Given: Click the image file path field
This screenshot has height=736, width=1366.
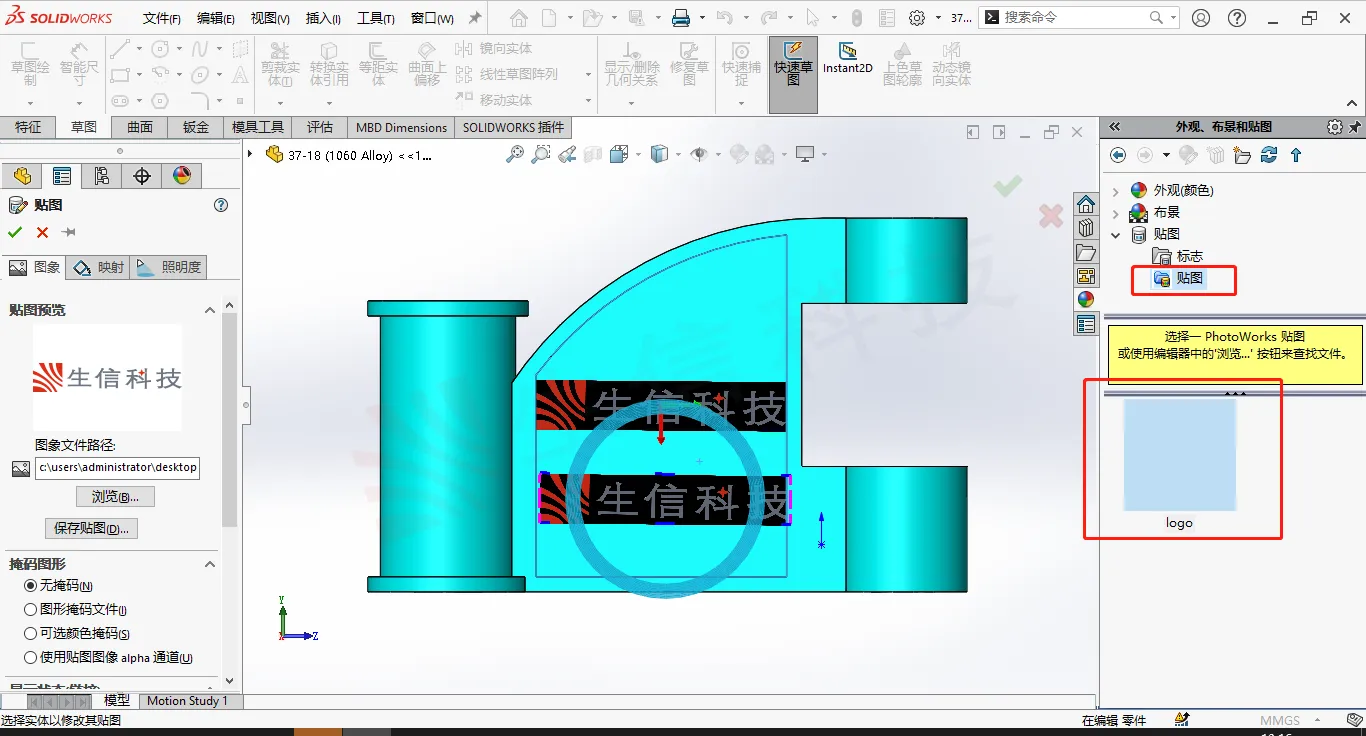Looking at the screenshot, I should click(x=118, y=467).
